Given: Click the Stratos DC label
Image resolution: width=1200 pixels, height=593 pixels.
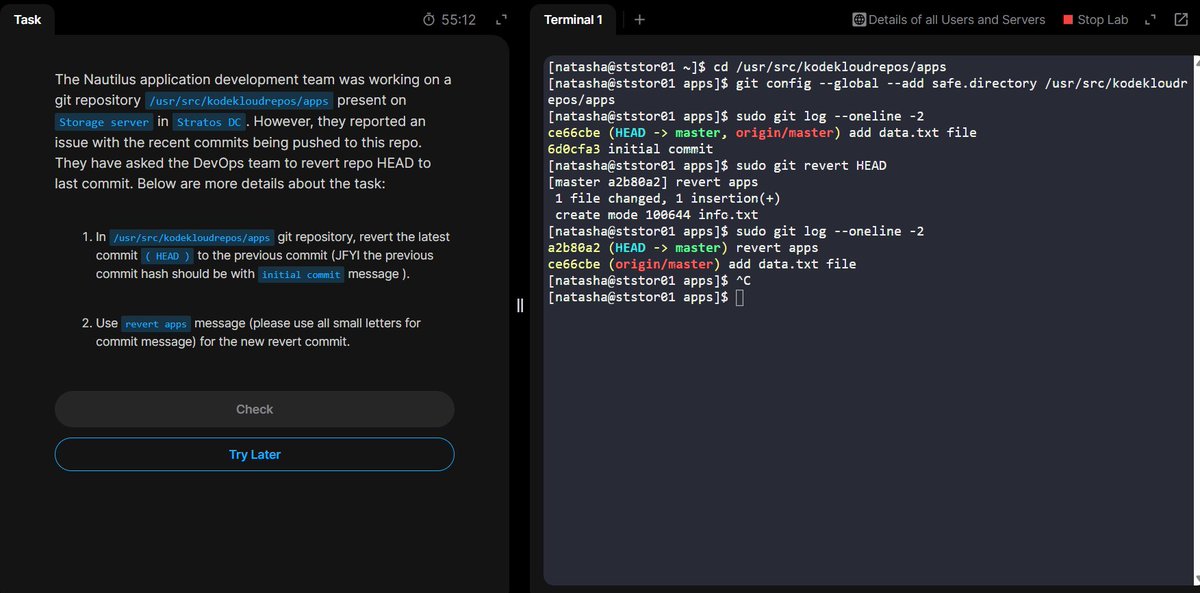Looking at the screenshot, I should 208,122.
